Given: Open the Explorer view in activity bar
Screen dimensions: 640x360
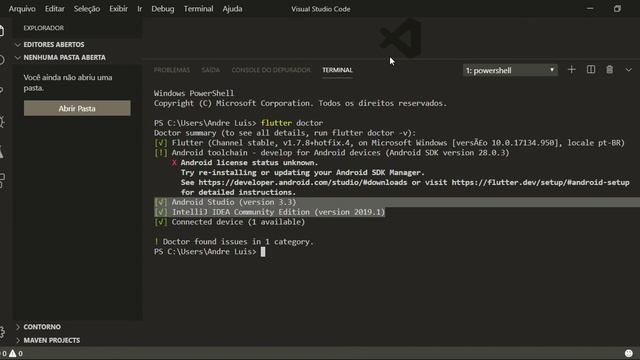Looking at the screenshot, I should (2, 31).
